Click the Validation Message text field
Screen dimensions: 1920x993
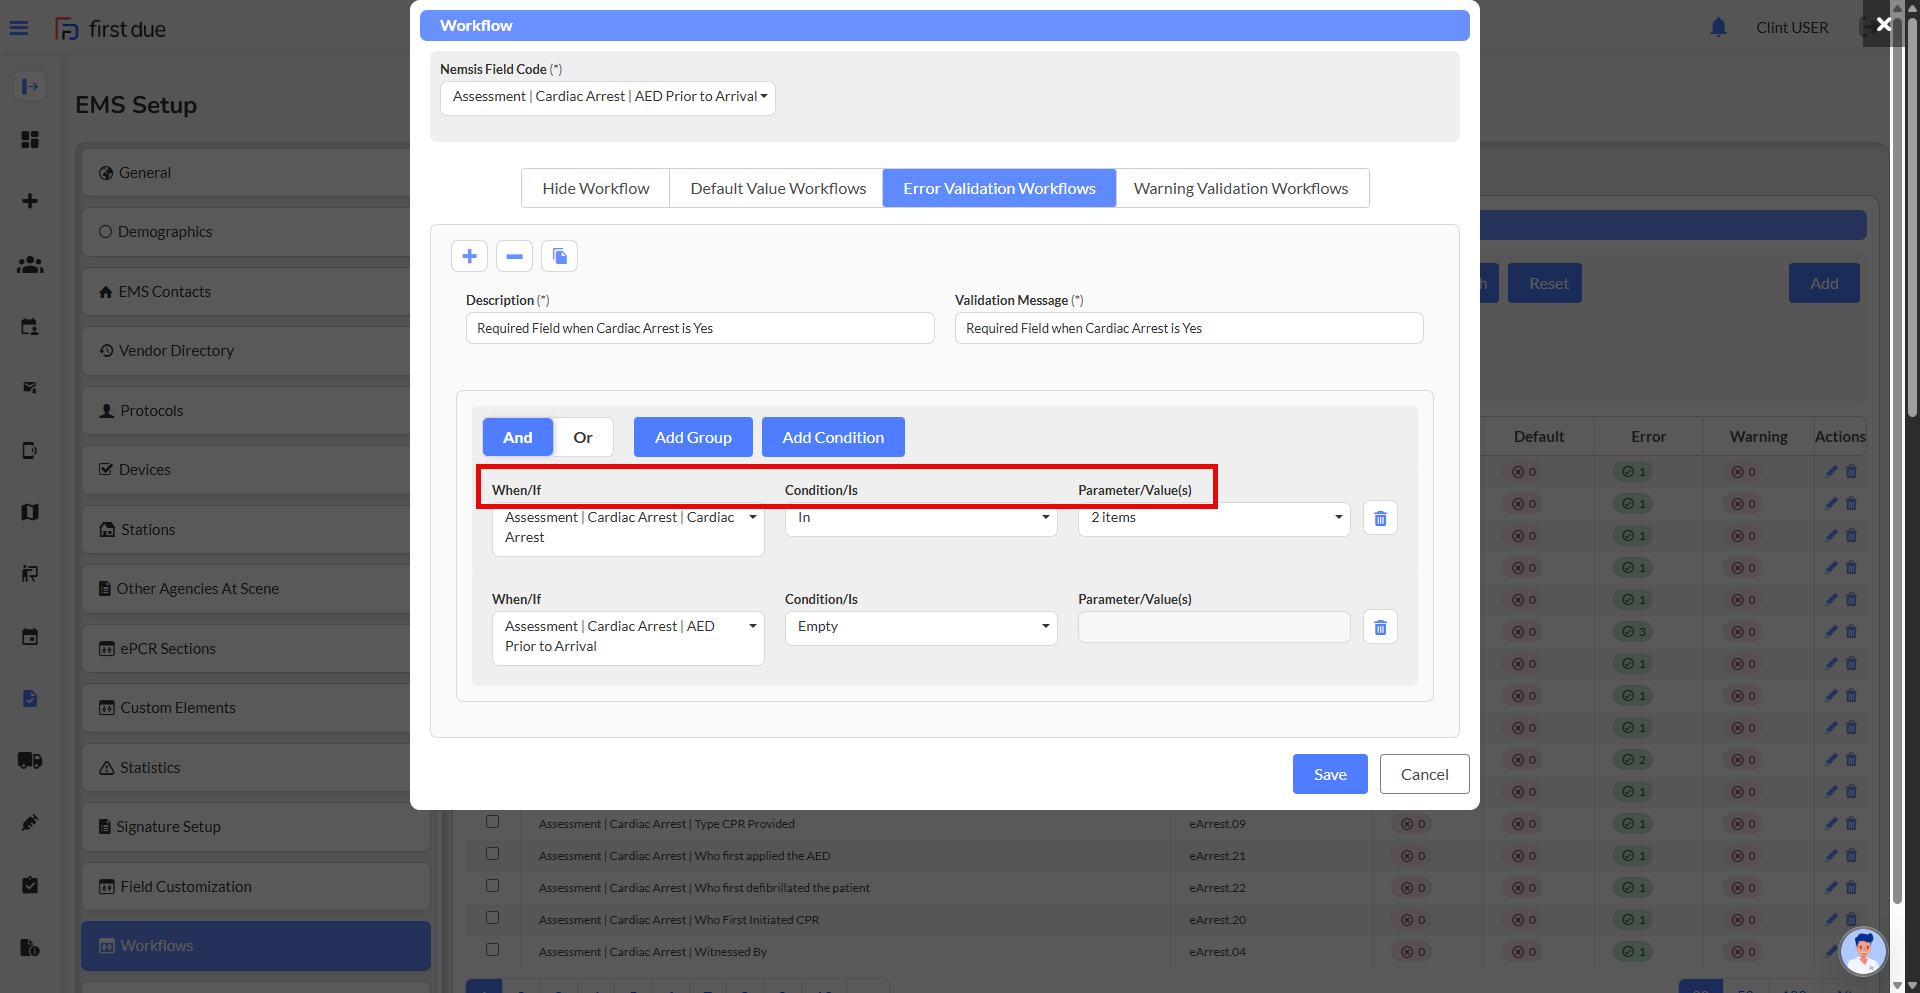click(x=1188, y=328)
